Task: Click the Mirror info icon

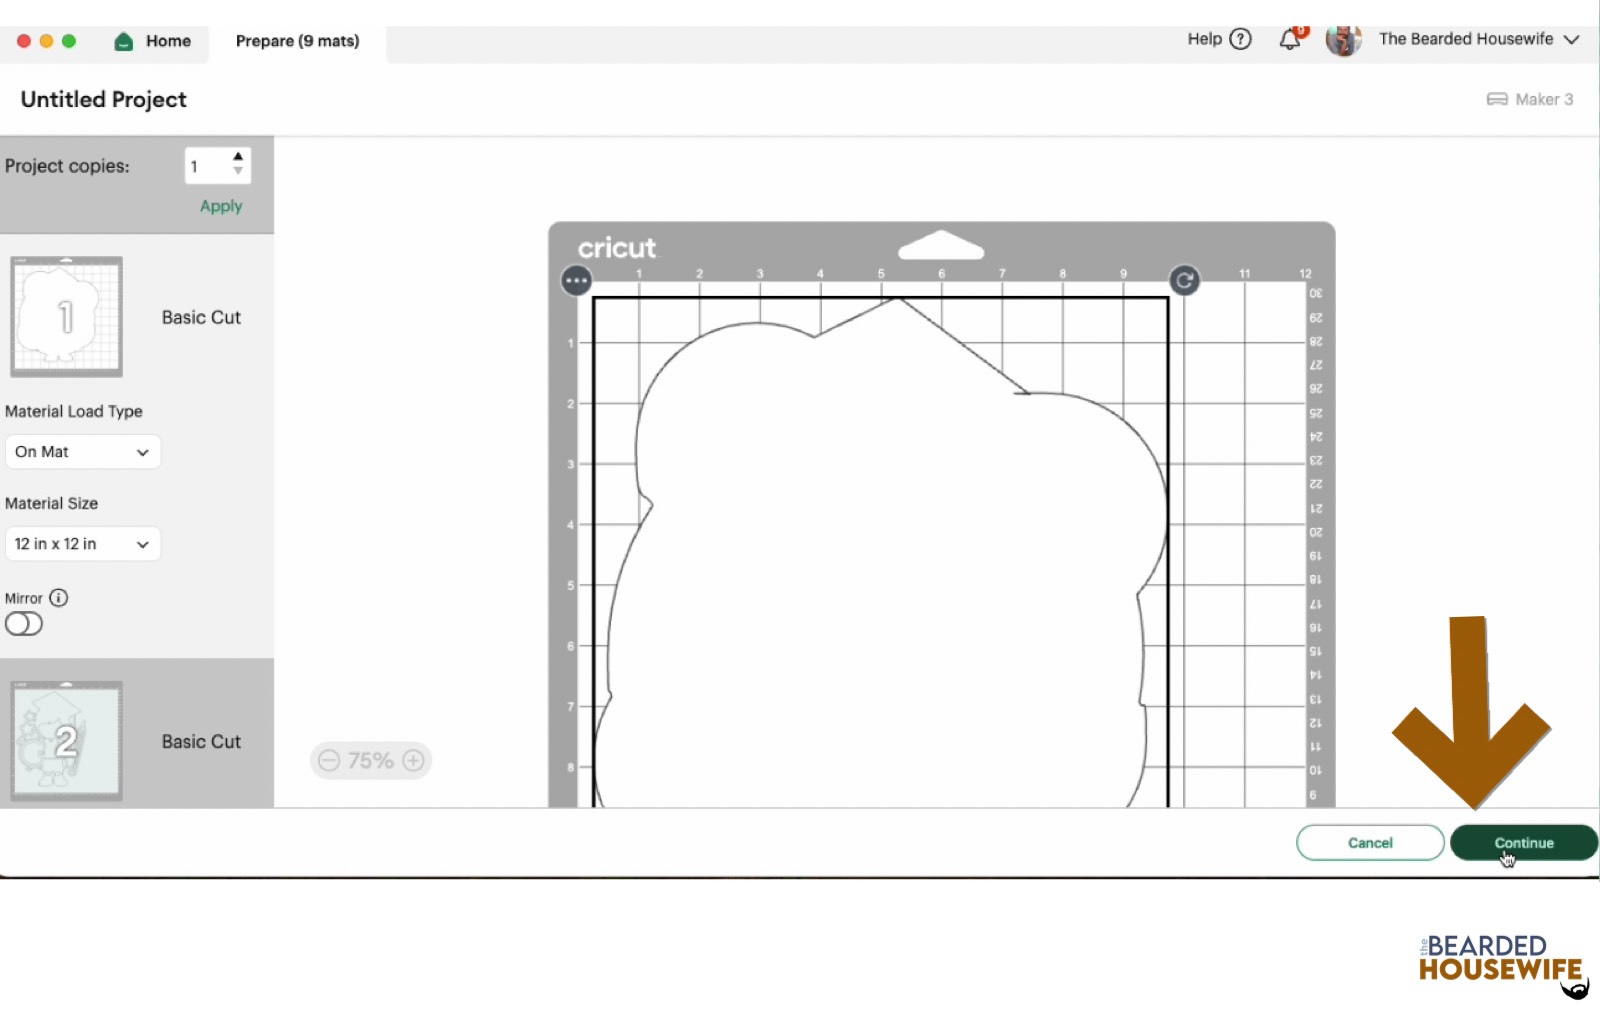Action: pos(59,598)
